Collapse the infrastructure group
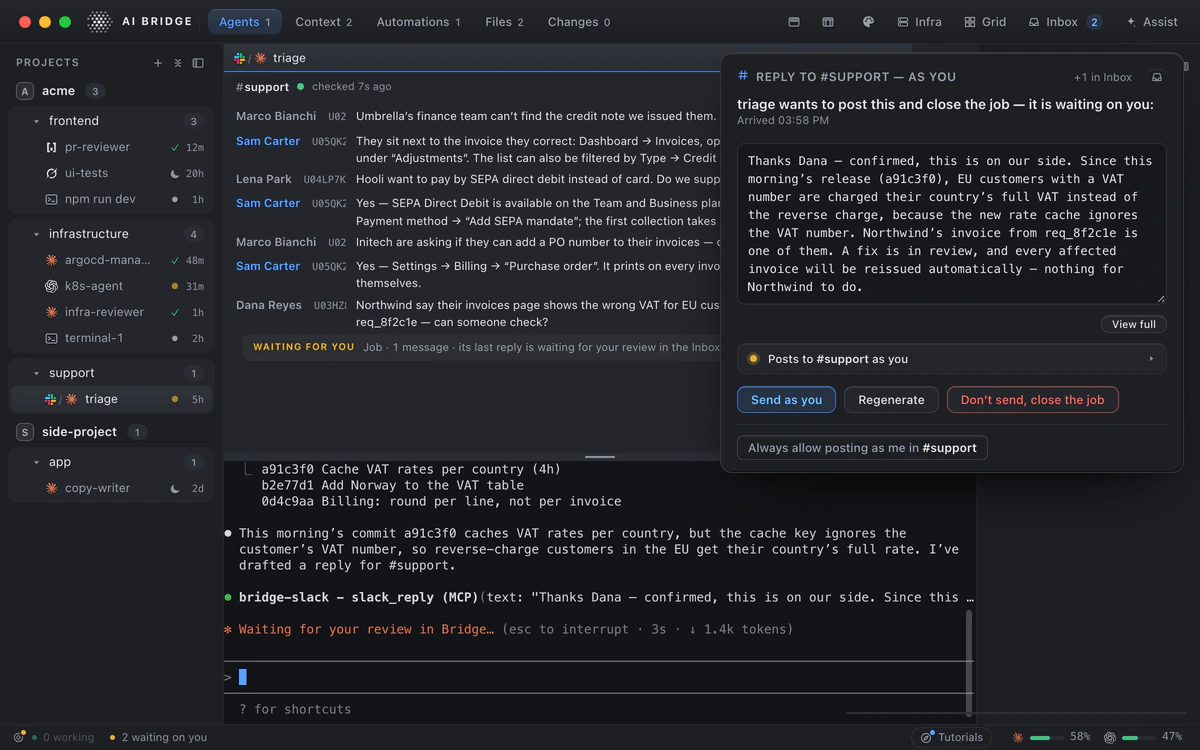This screenshot has height=750, width=1200. (37, 234)
